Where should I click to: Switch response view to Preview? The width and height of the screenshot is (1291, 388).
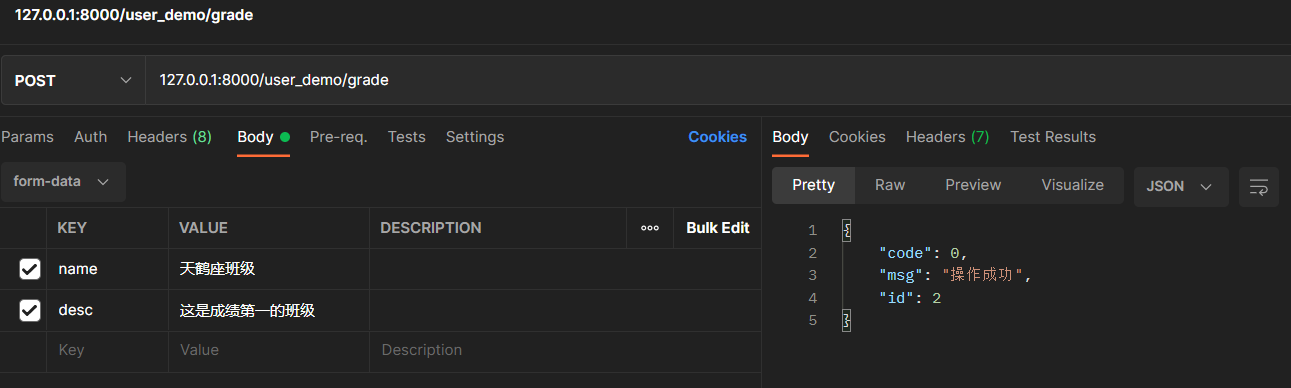[x=973, y=185]
